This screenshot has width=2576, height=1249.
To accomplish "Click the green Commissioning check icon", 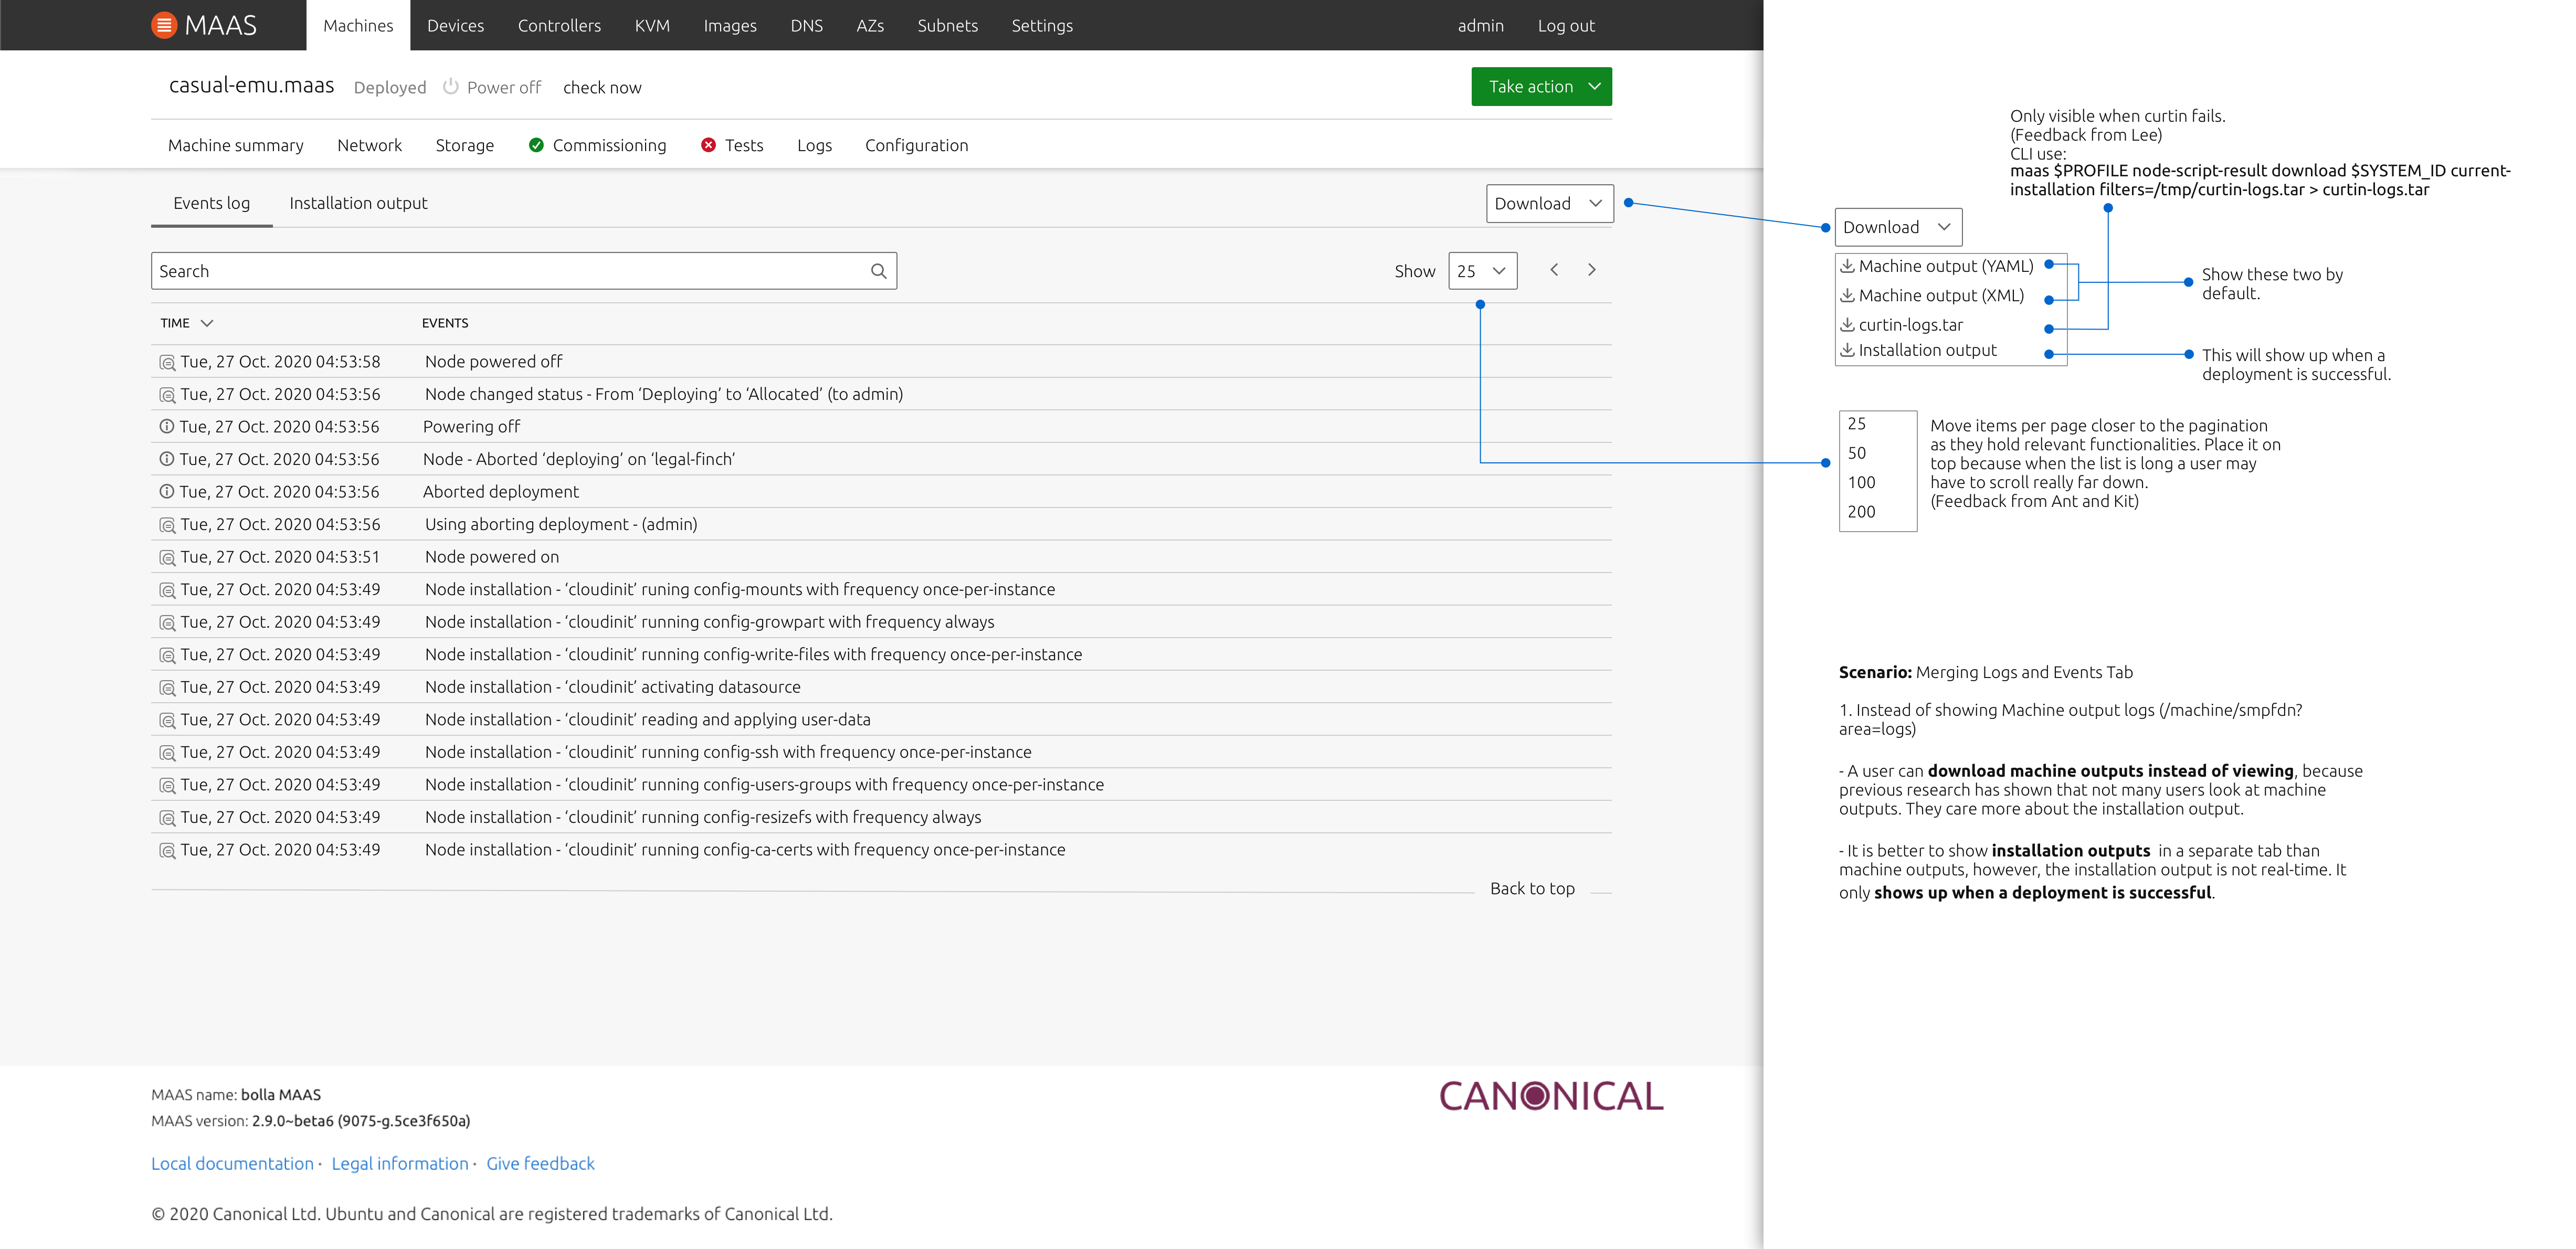I will 536,145.
